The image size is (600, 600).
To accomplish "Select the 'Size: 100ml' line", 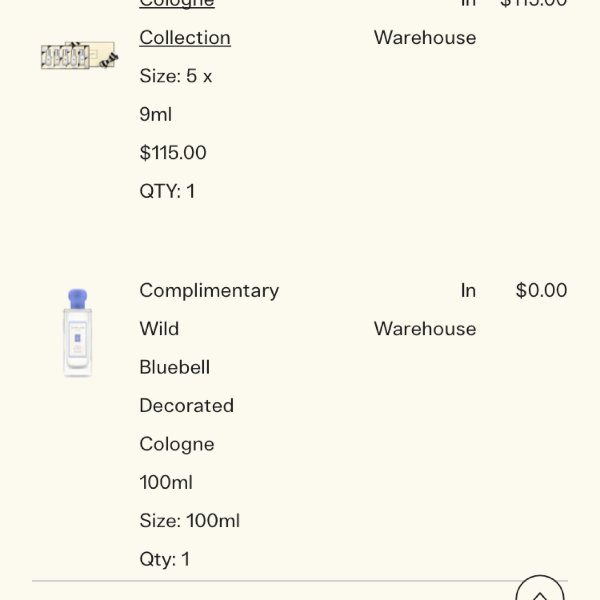I will click(x=190, y=520).
